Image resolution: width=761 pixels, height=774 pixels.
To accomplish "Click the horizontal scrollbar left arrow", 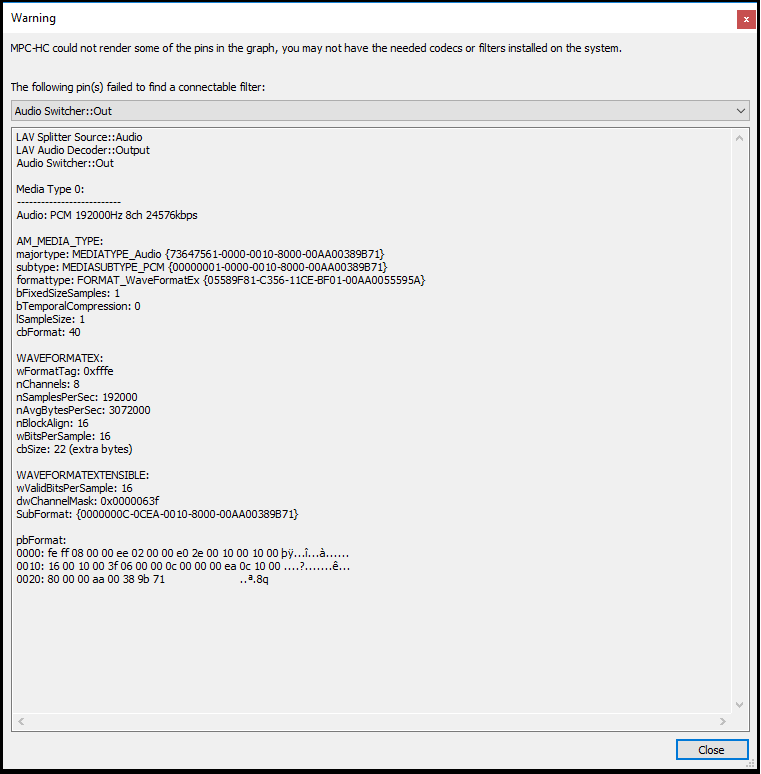I will tap(21, 721).
